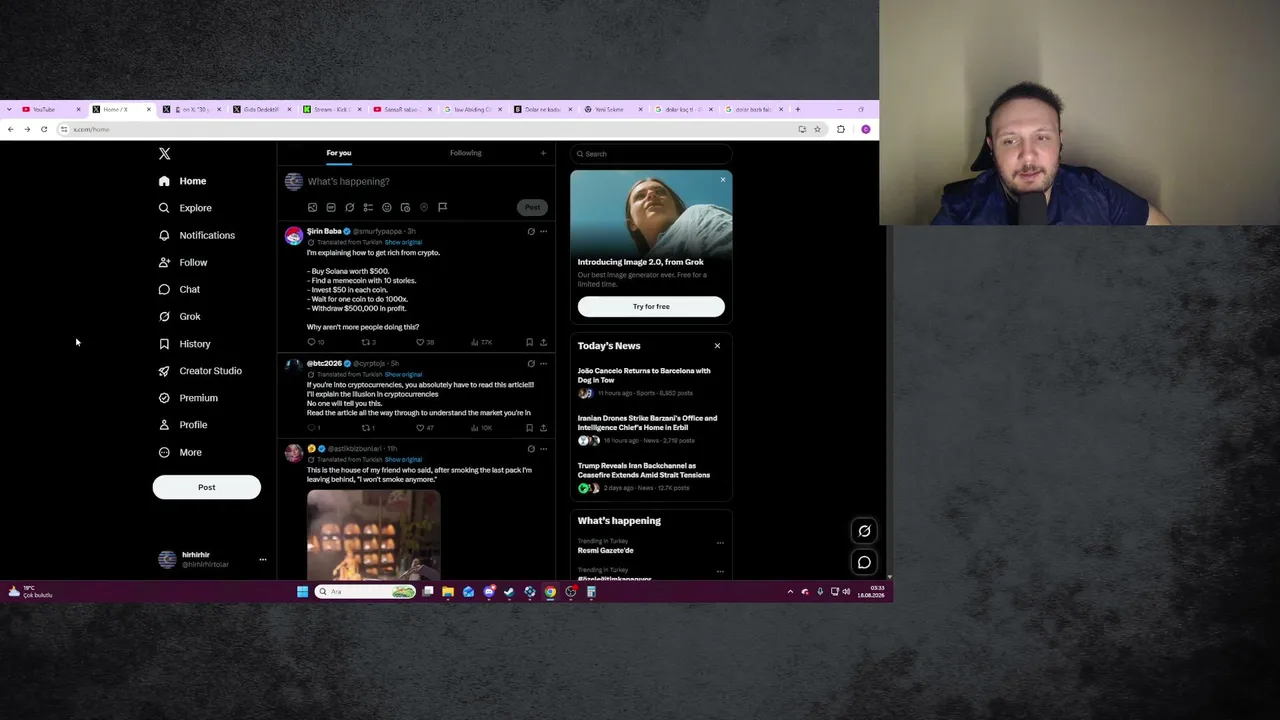Screen dimensions: 1280x720
Task: Open the floating Grok button
Action: 865,531
